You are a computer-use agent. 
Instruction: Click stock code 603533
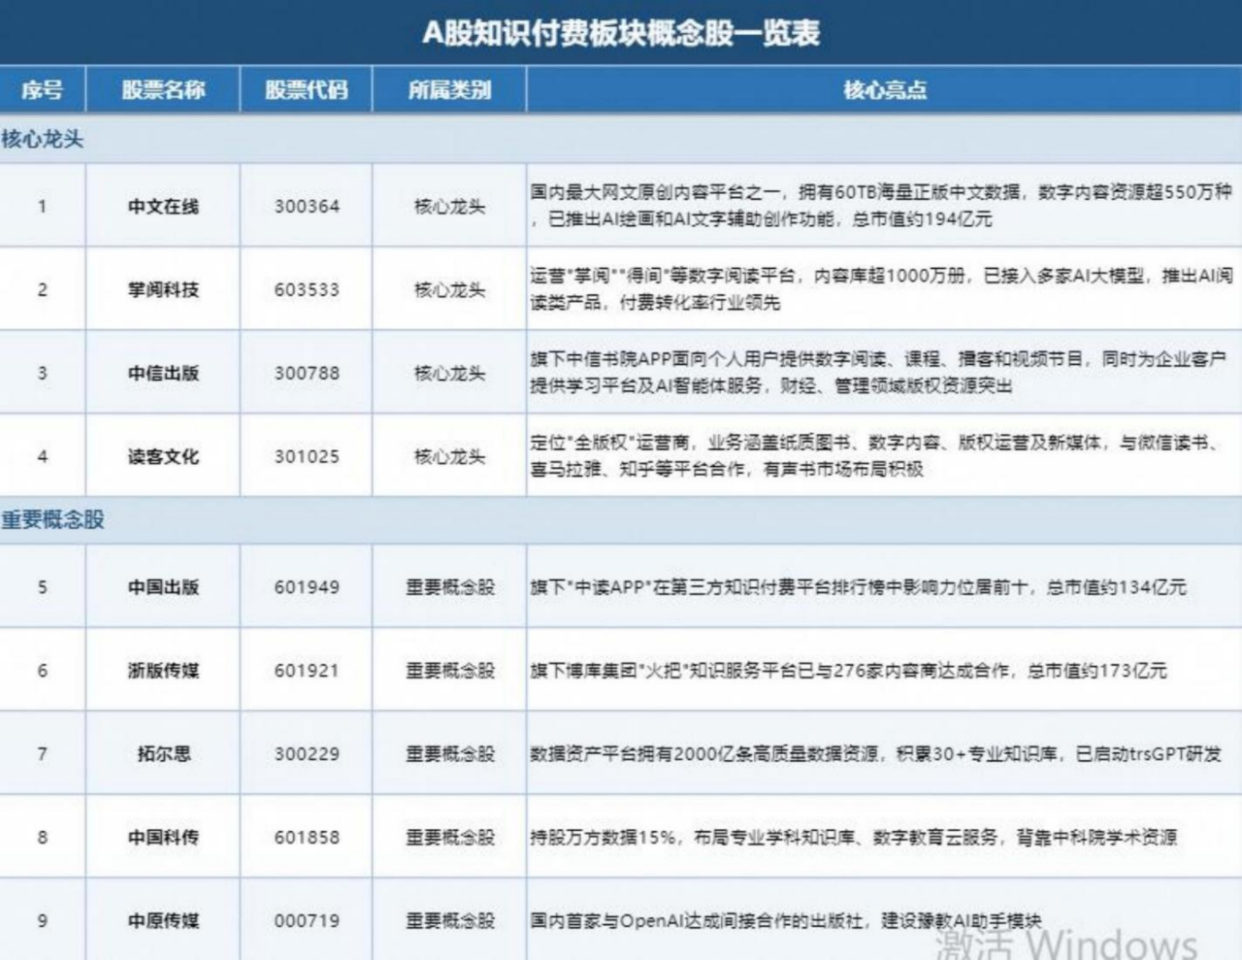[307, 289]
